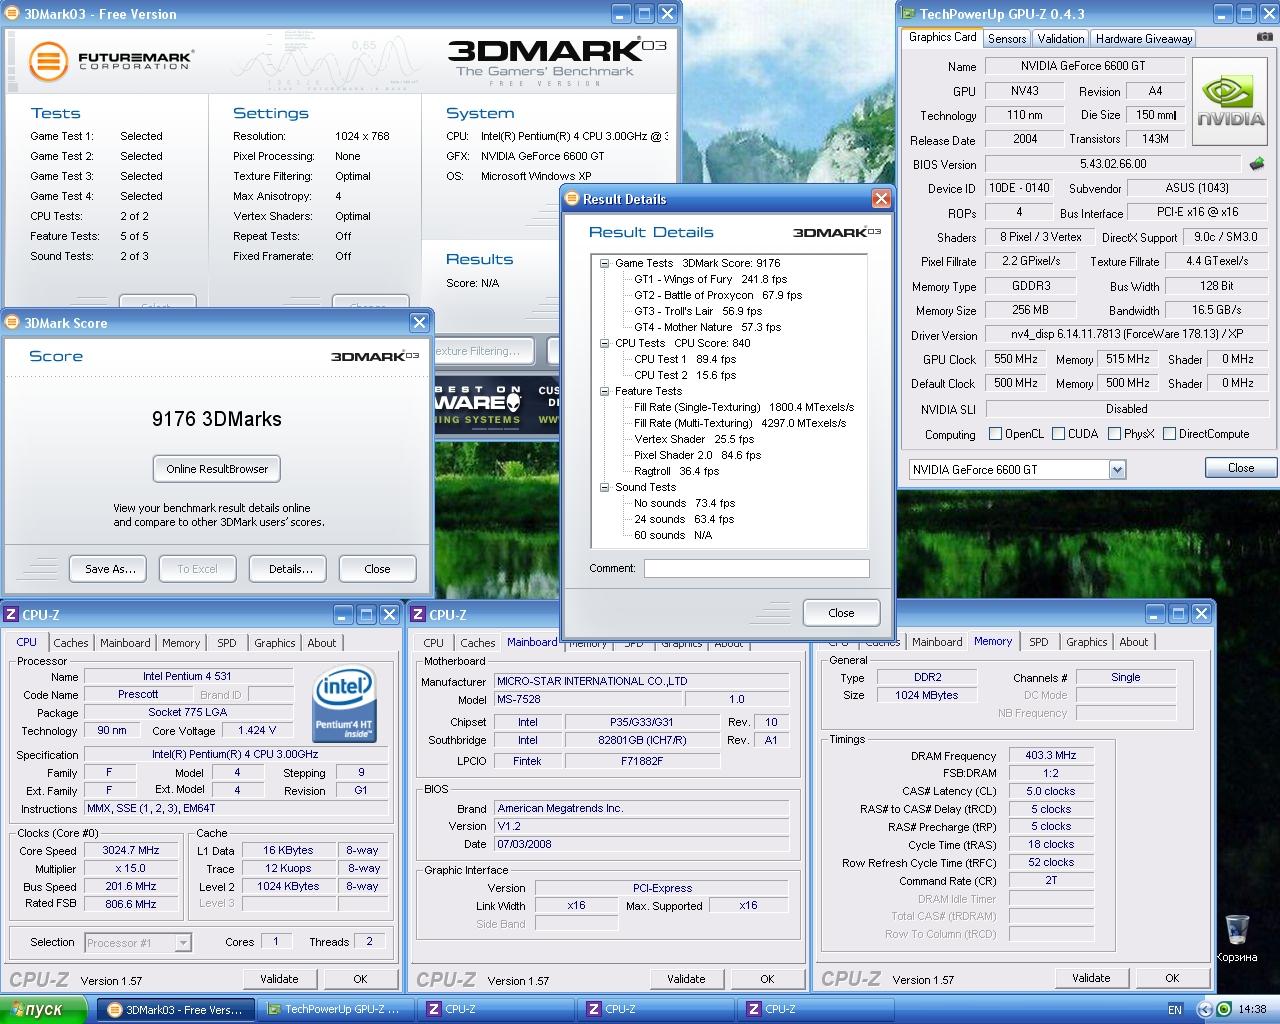Image resolution: width=1280 pixels, height=1024 pixels.
Task: Select Caches tab in left CPU-Z window
Action: tap(71, 643)
